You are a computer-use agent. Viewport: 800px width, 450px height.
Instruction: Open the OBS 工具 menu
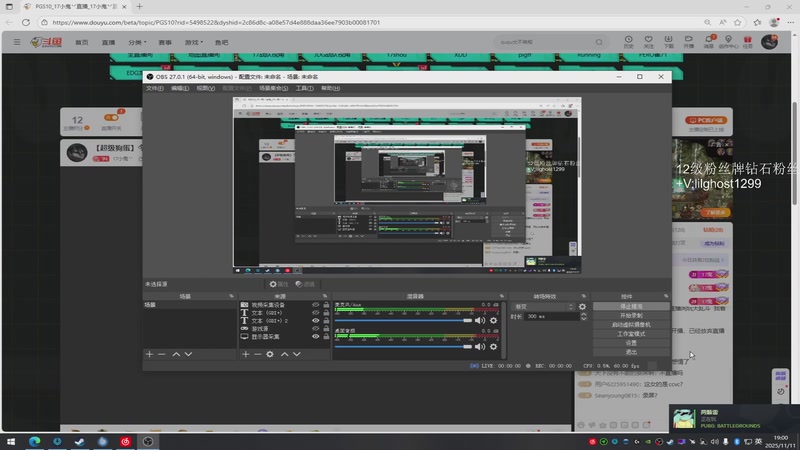pos(305,88)
